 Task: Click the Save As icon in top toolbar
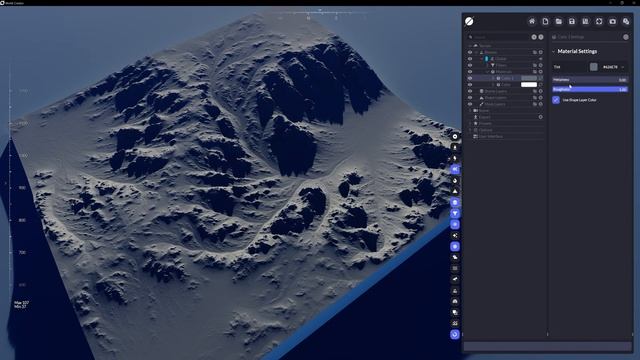point(585,21)
